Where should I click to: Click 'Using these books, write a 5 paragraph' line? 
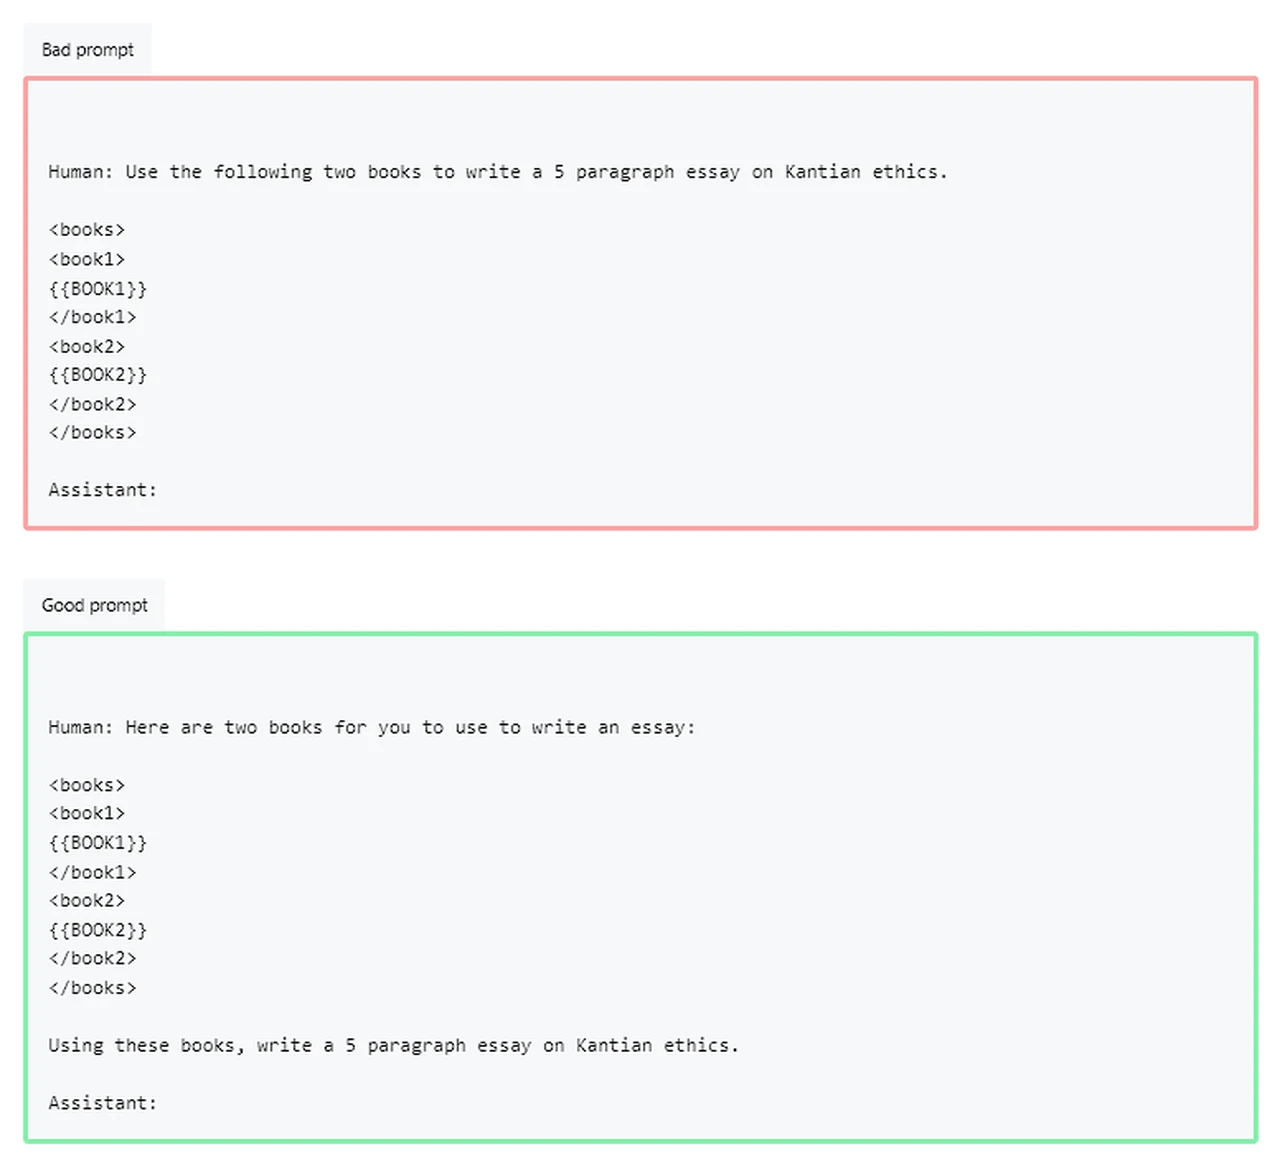coord(393,1045)
